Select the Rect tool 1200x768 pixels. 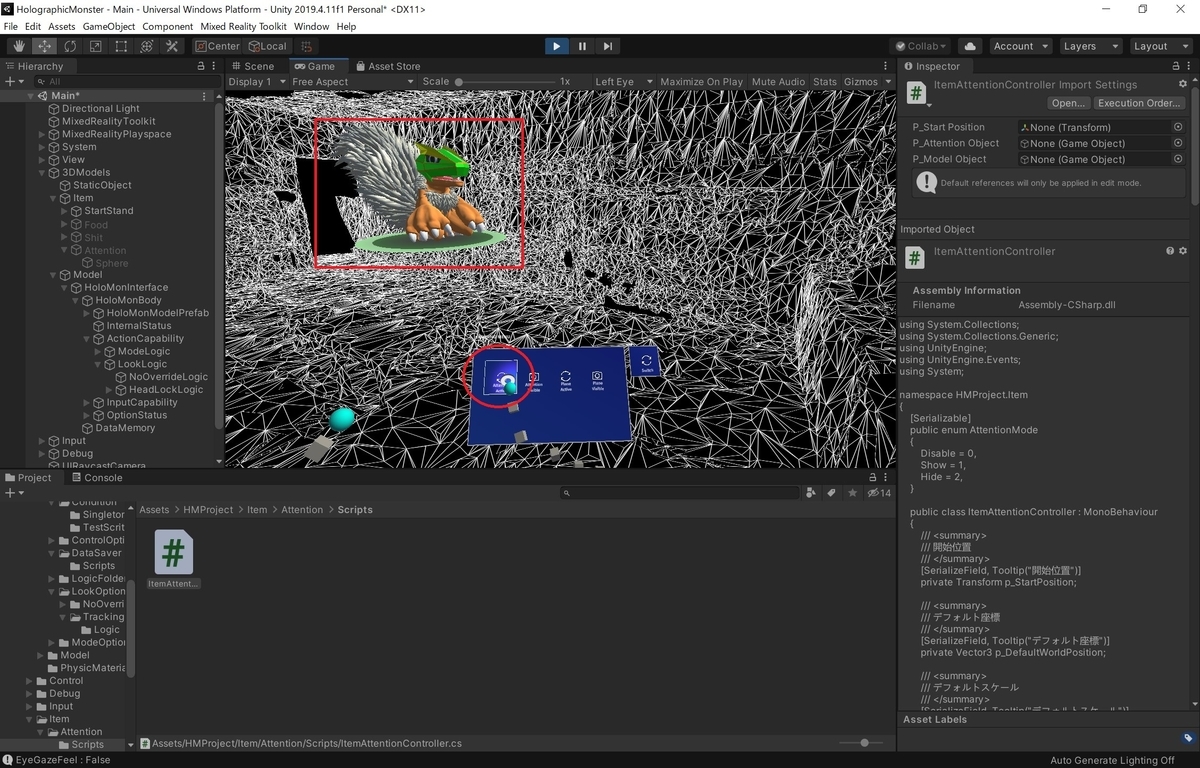point(121,46)
